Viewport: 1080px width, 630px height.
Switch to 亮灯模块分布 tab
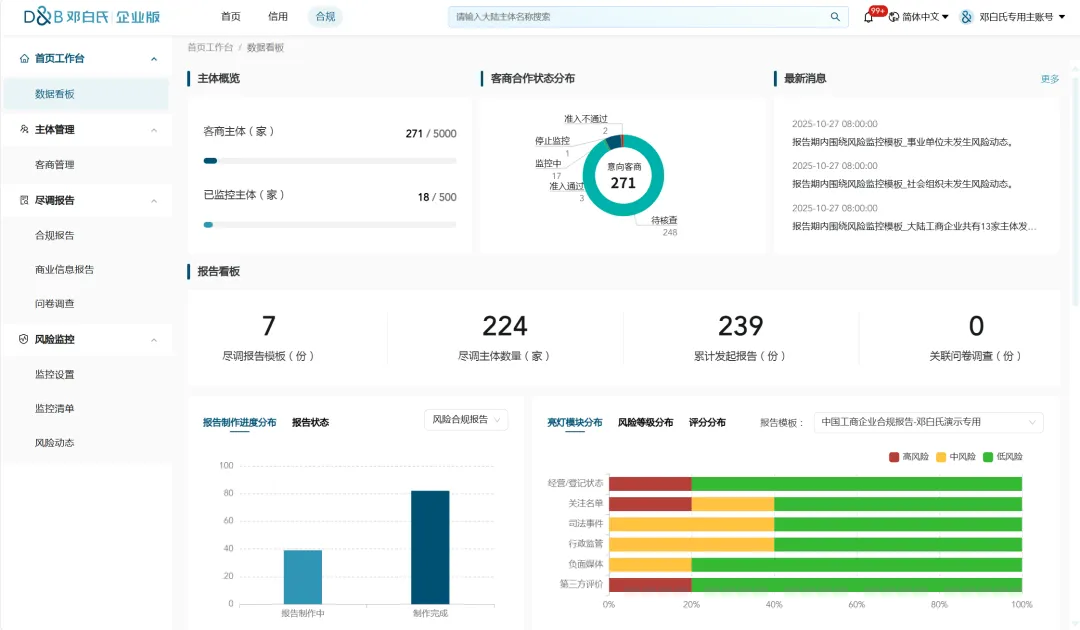pos(574,422)
